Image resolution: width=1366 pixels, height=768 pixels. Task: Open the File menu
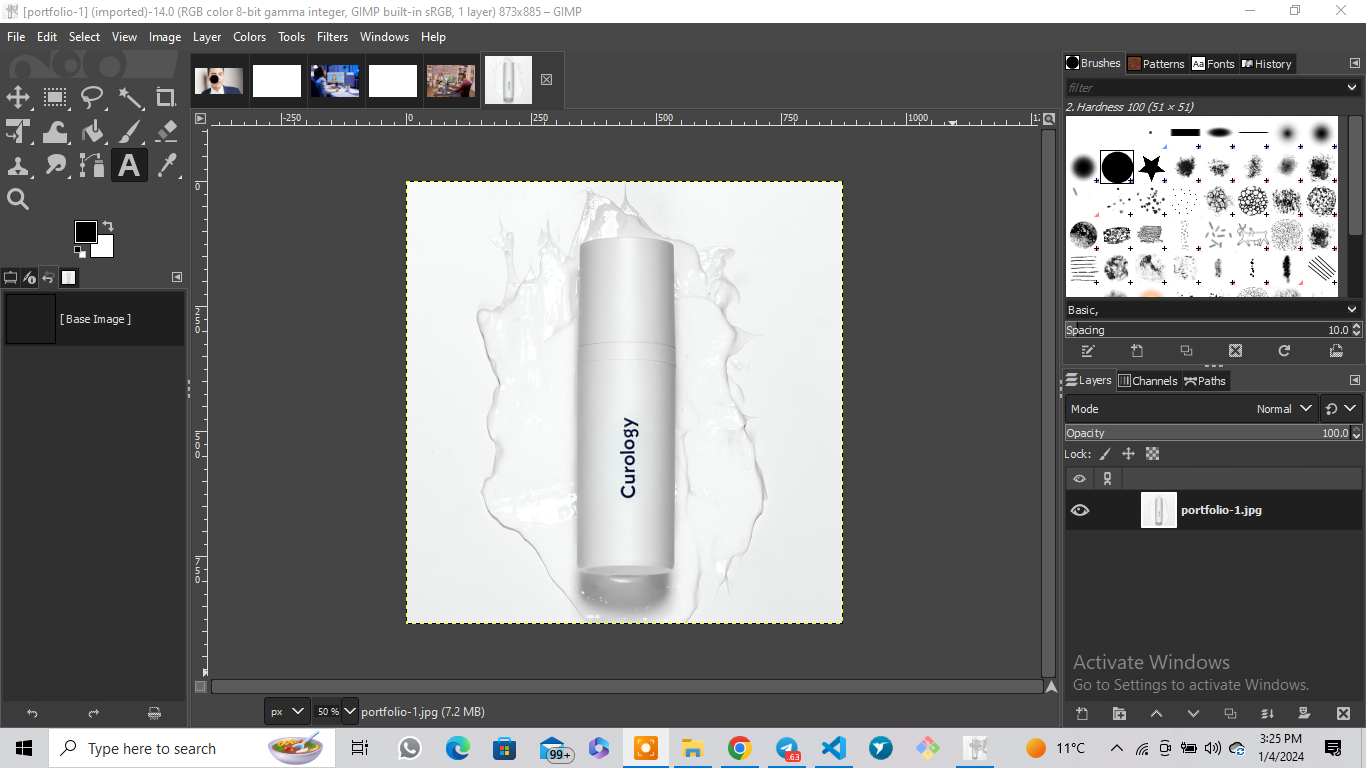pos(16,36)
